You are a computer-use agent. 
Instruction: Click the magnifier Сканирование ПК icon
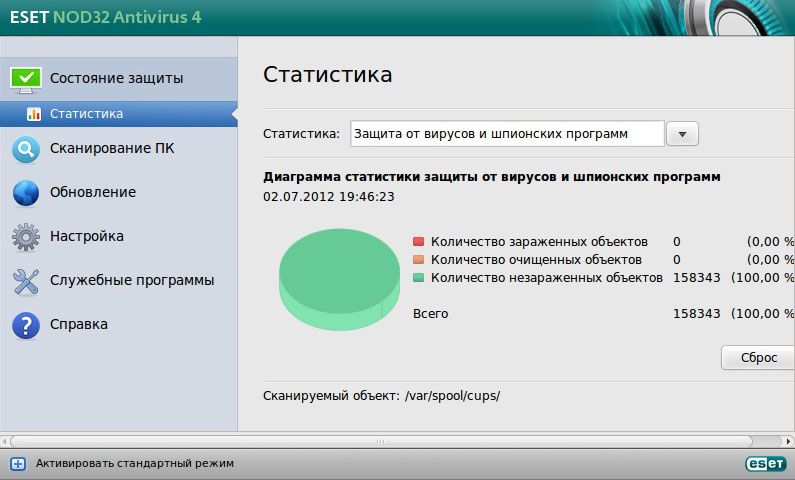pos(25,150)
